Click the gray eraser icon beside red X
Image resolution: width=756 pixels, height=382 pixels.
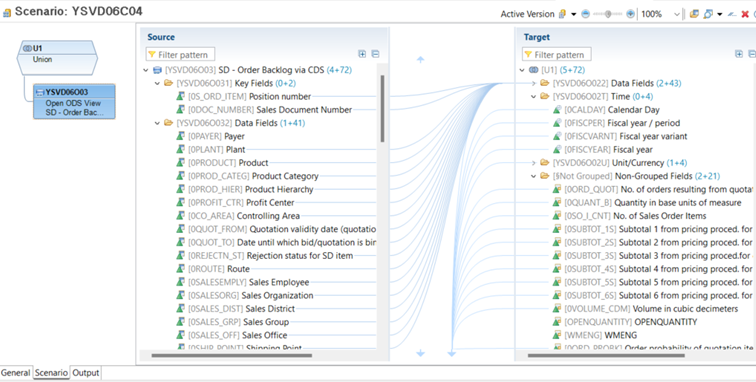[732, 14]
